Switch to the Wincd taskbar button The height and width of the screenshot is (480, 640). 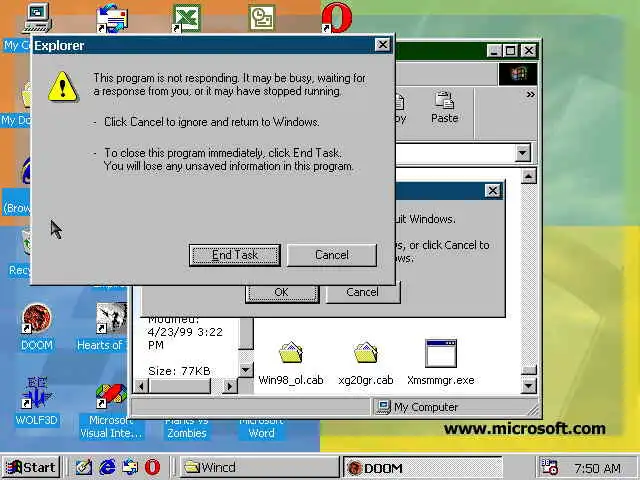[x=260, y=467]
